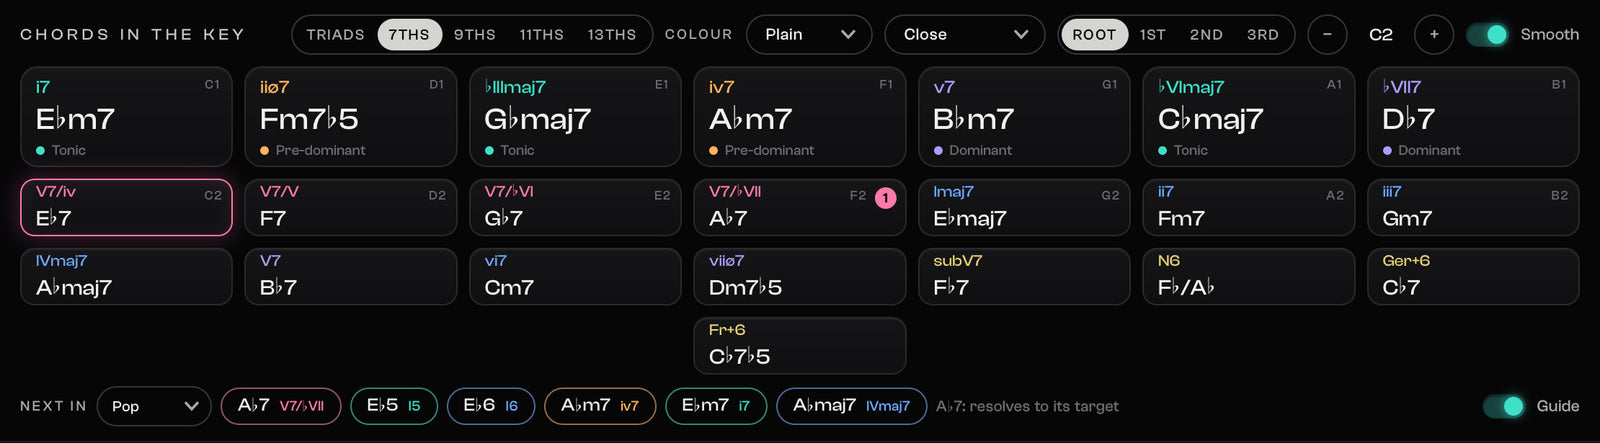
Task: Play the Dm7♭5 viiø7 chord card
Action: 800,276
